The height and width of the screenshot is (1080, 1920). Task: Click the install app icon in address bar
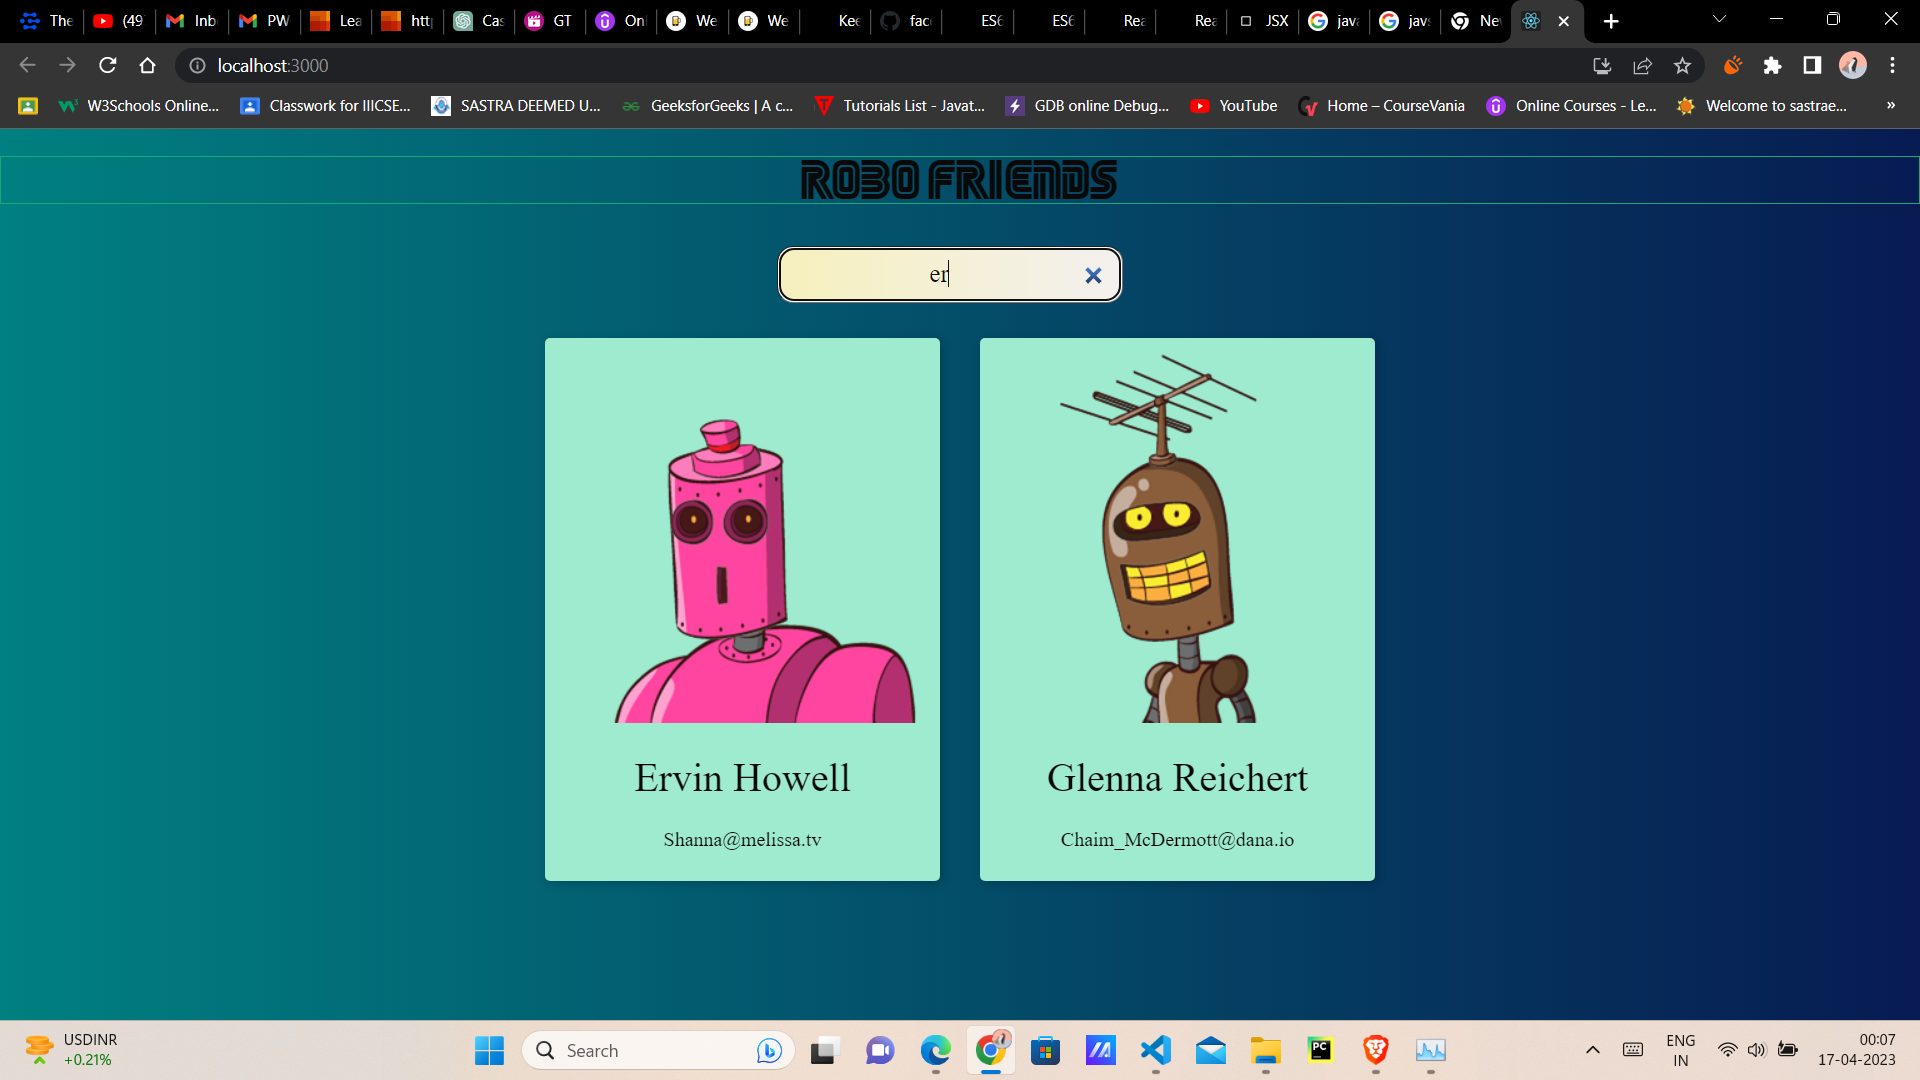(1602, 65)
